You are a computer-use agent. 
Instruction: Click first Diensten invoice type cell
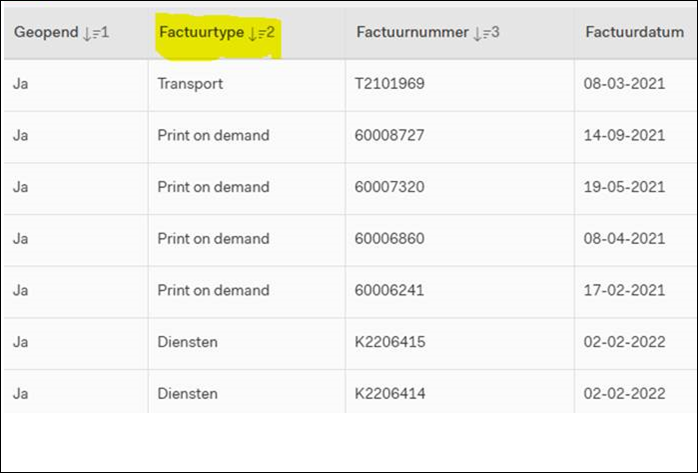187,342
